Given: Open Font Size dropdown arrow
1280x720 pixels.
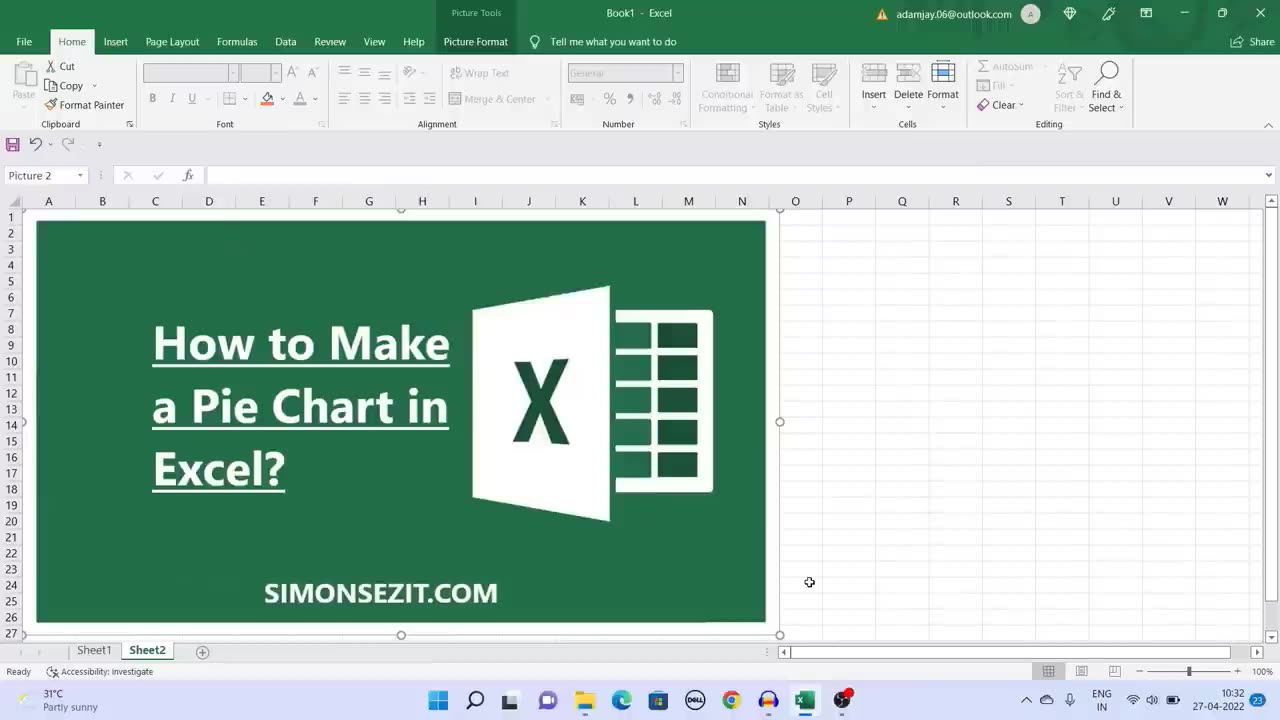Looking at the screenshot, I should point(275,73).
